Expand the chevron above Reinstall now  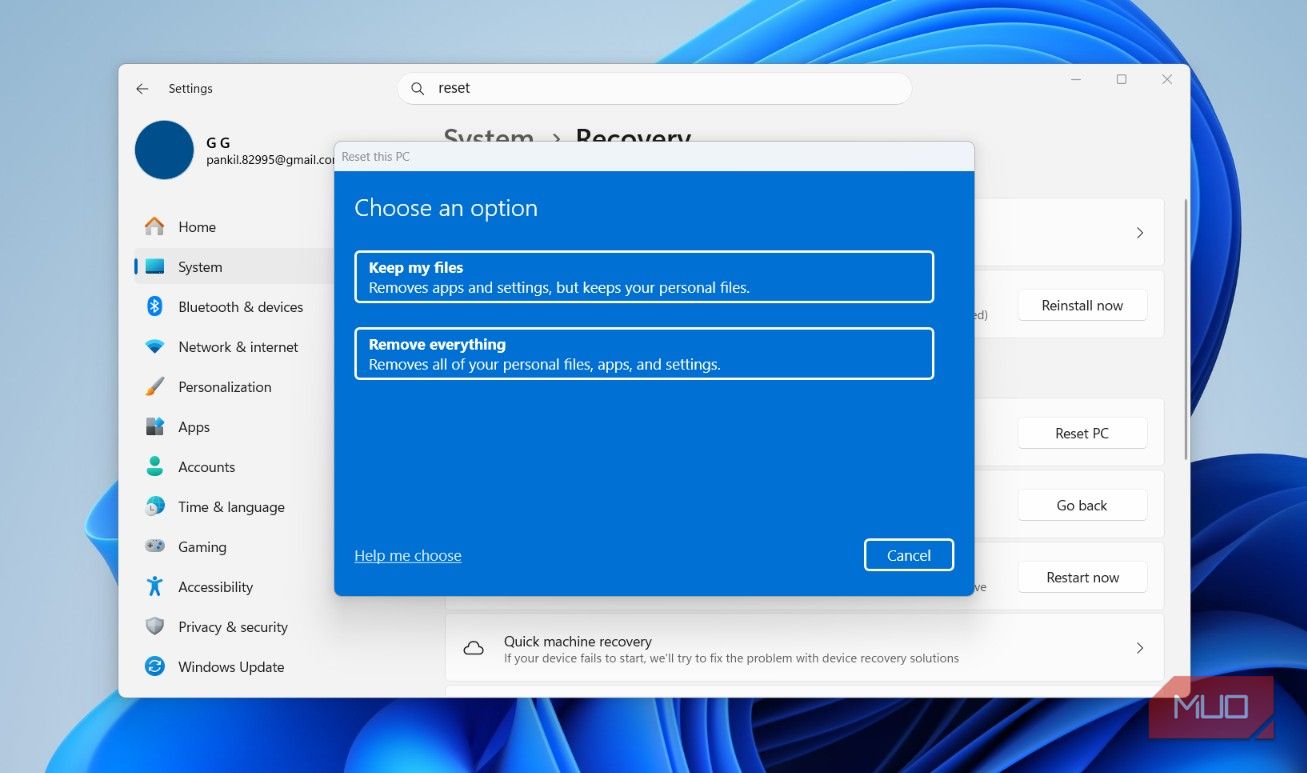(1140, 232)
